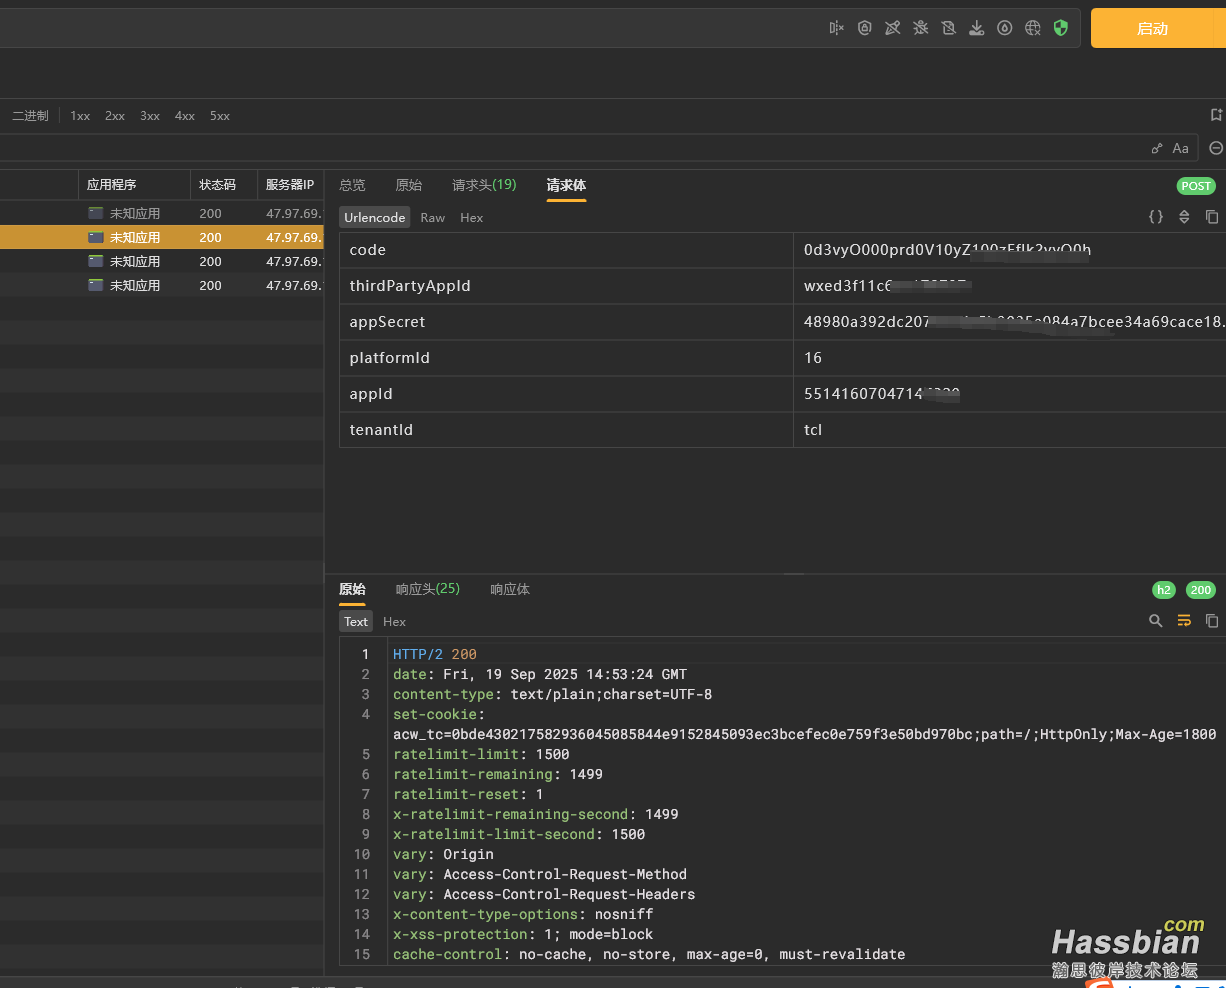Click the water-drop circle toolbar icon
Screen dimensions: 1226x988
pos(1005,28)
